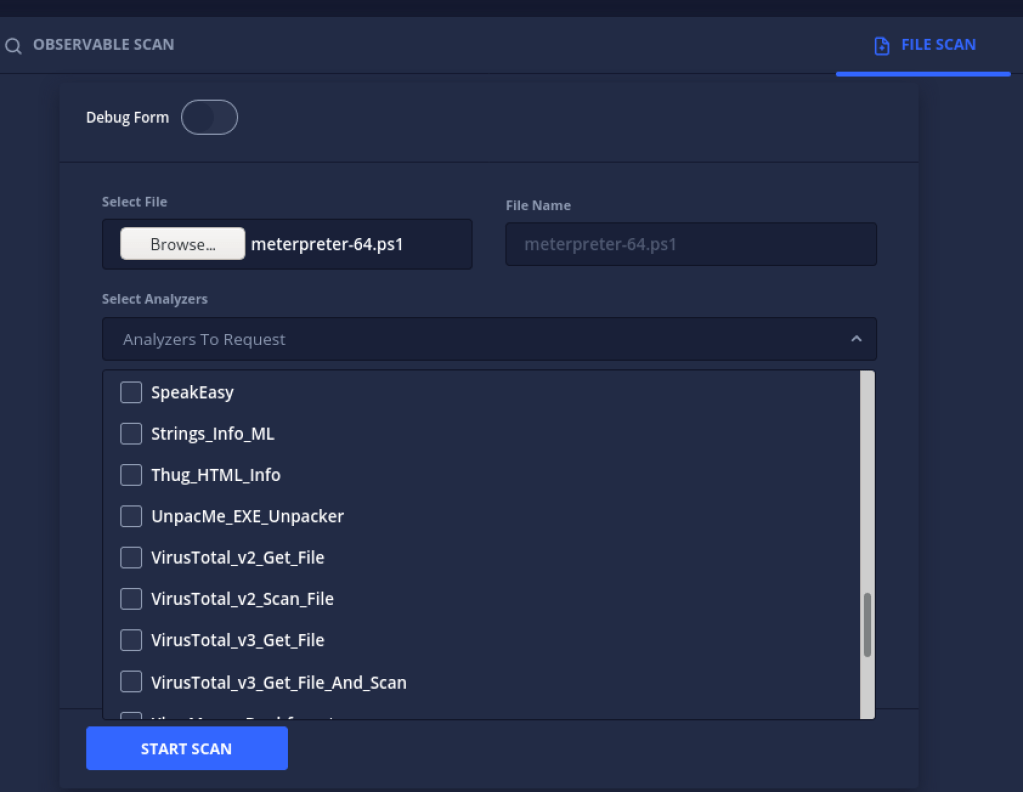Click the selected meterpreter-64.ps1 file label
Viewport: 1023px width, 792px height.
coord(327,244)
